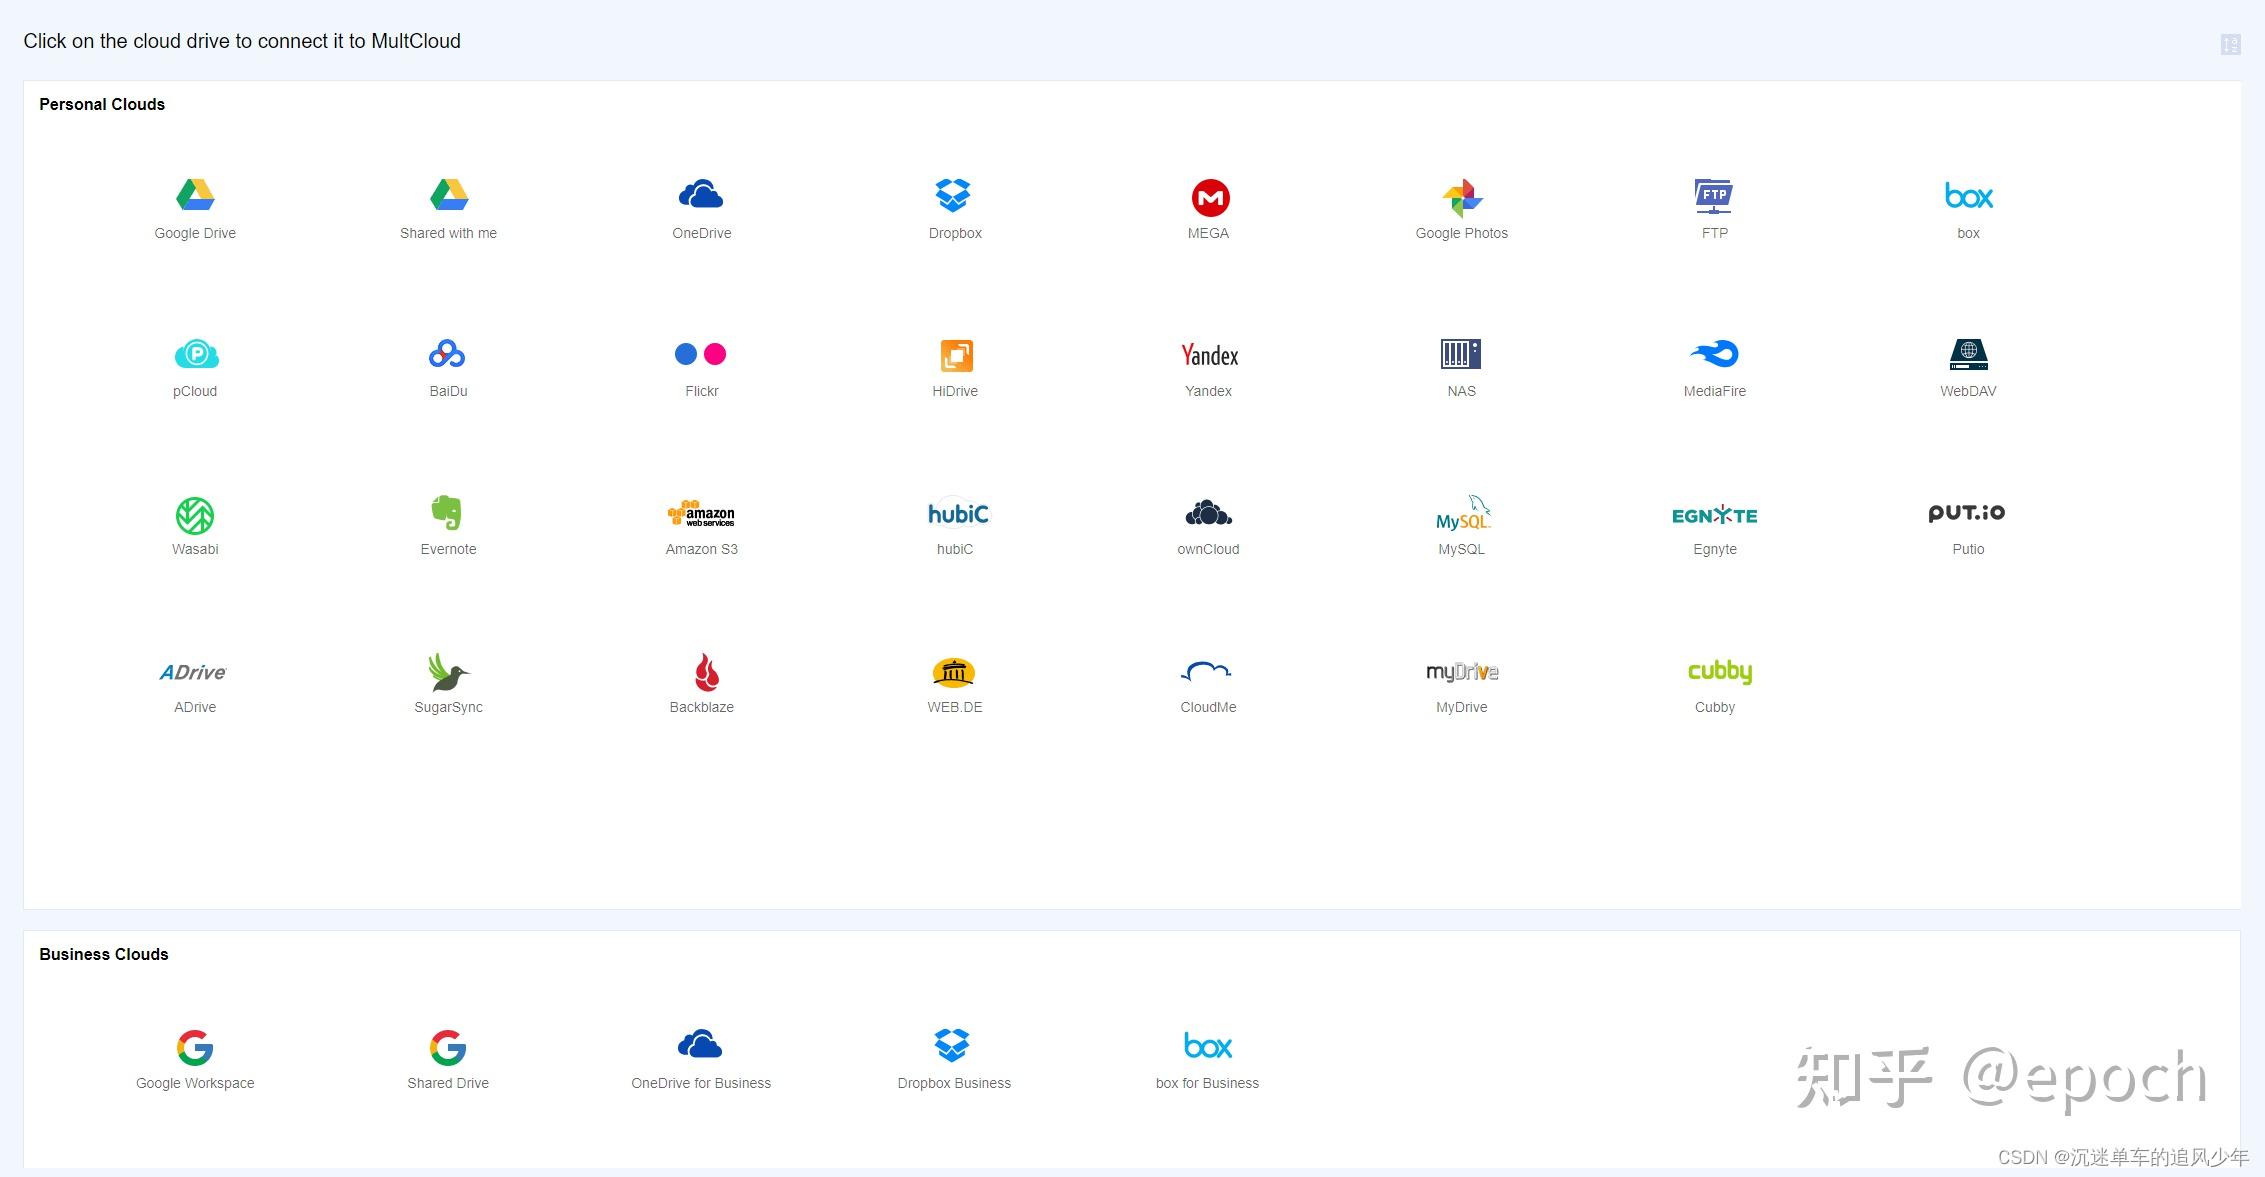Image resolution: width=2265 pixels, height=1177 pixels.
Task: Choose the Dropbox personal cloud
Action: click(x=954, y=196)
